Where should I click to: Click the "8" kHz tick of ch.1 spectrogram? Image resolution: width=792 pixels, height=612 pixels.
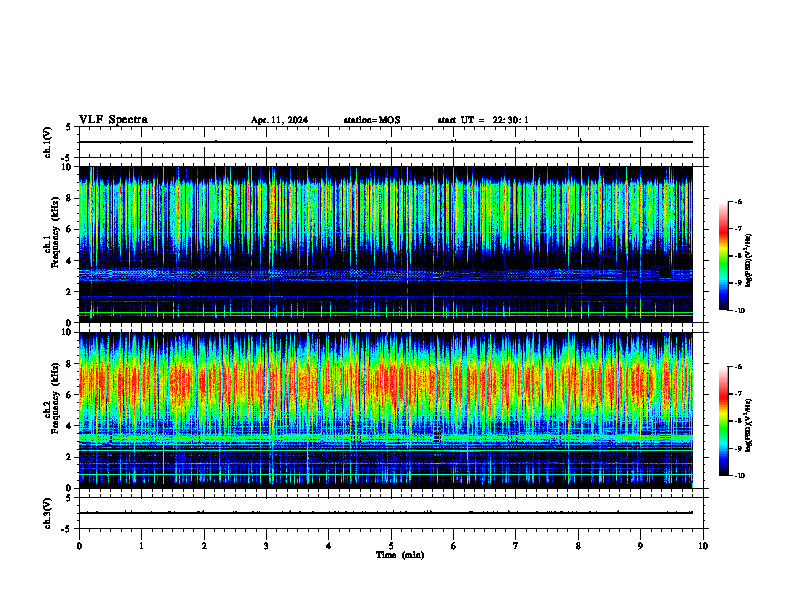70,198
